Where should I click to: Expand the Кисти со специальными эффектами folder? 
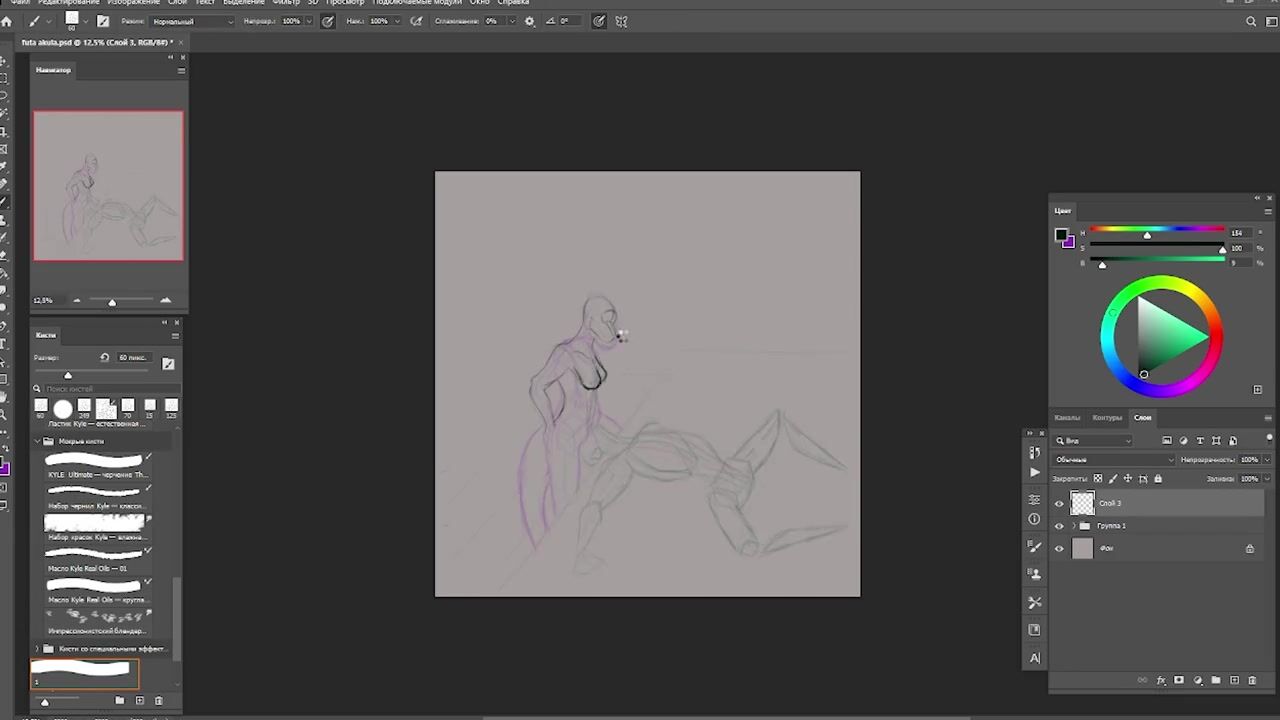37,649
